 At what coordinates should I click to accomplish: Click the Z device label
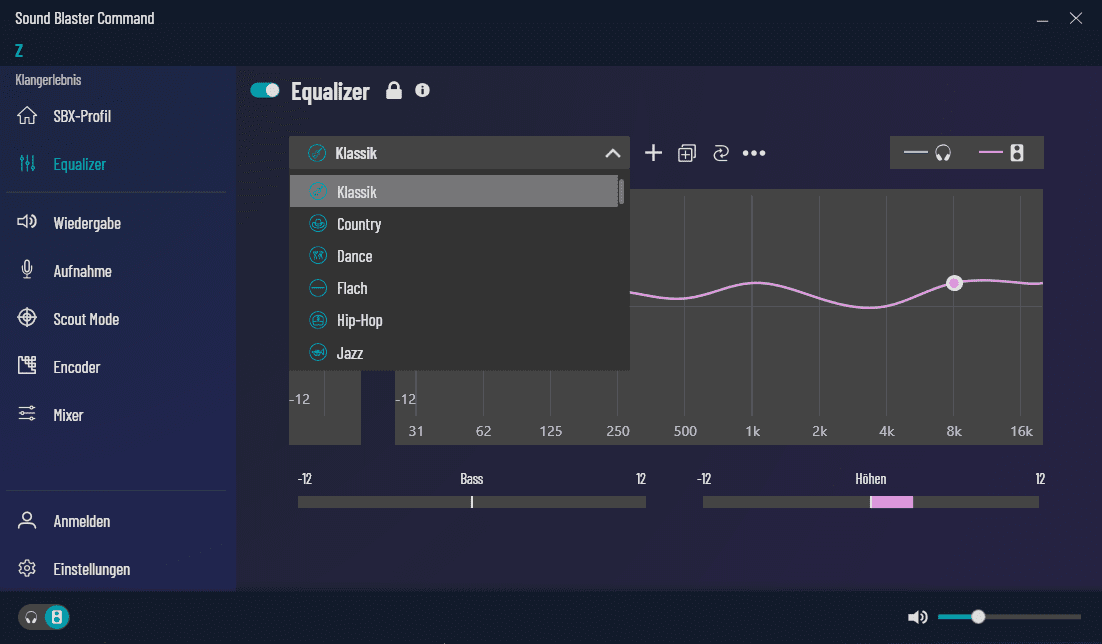coord(19,51)
